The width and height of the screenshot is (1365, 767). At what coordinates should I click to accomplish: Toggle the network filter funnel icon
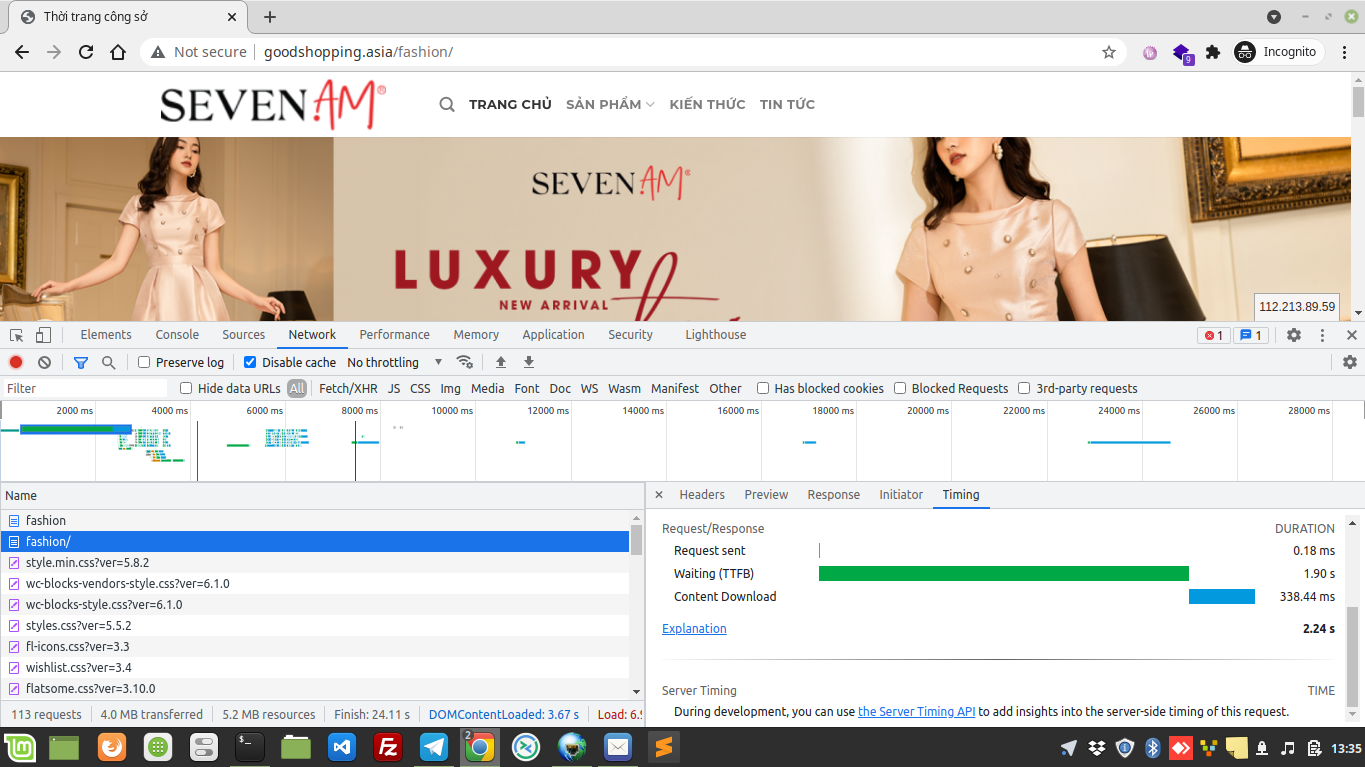coord(81,362)
